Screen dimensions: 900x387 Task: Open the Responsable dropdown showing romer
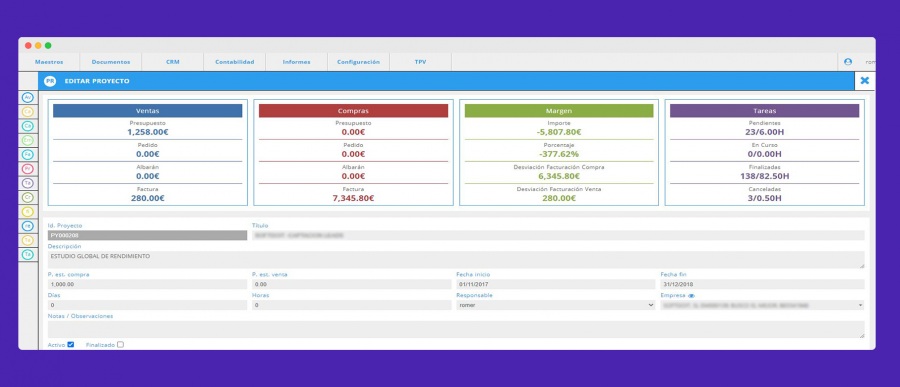pyautogui.click(x=556, y=305)
